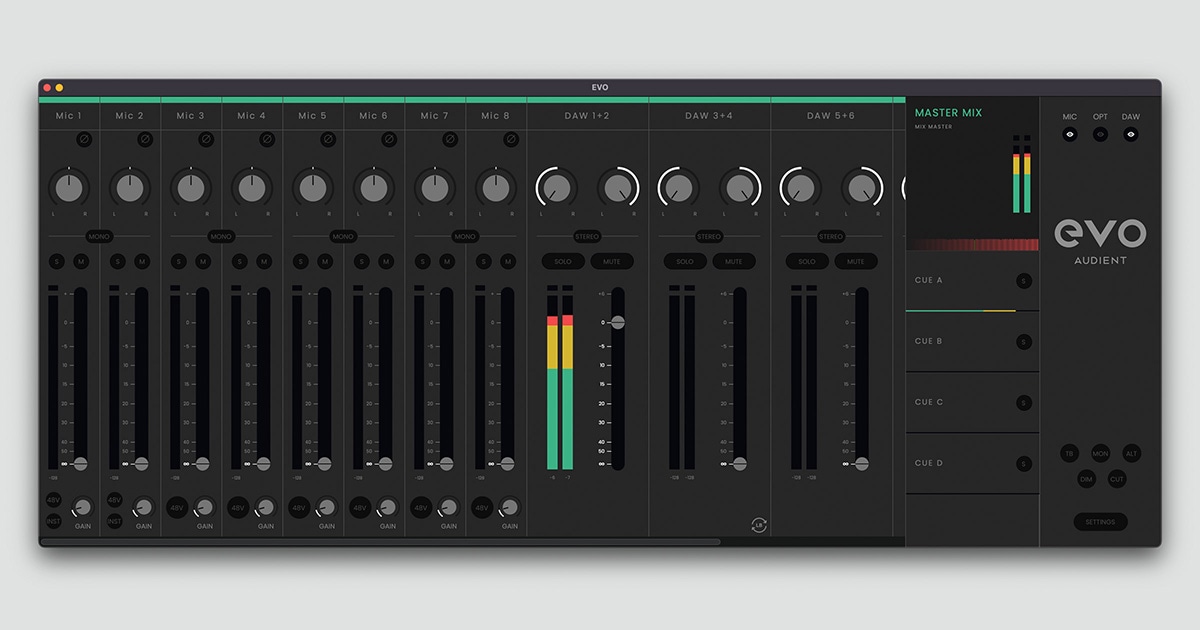Enable 48V phantom power on Mic 3

click(x=177, y=508)
